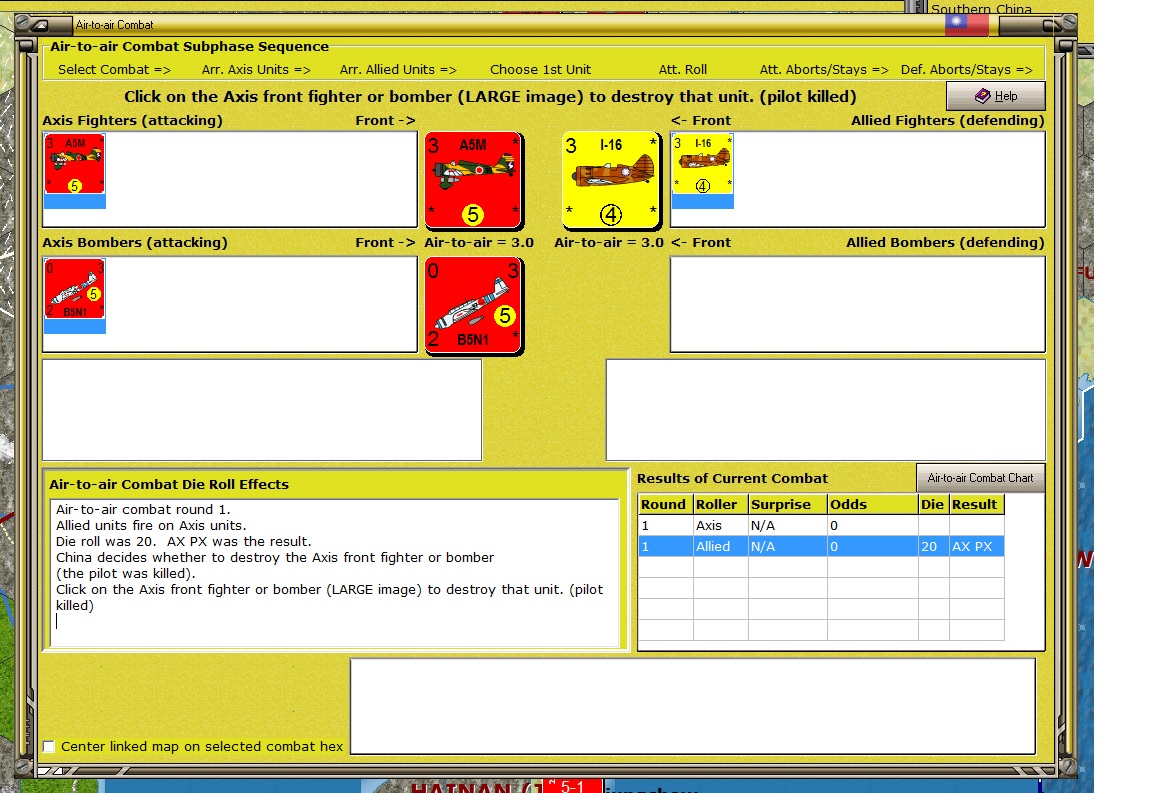Click the window control at title bar right
Screen dimensions: 1152x793
tap(1049, 25)
